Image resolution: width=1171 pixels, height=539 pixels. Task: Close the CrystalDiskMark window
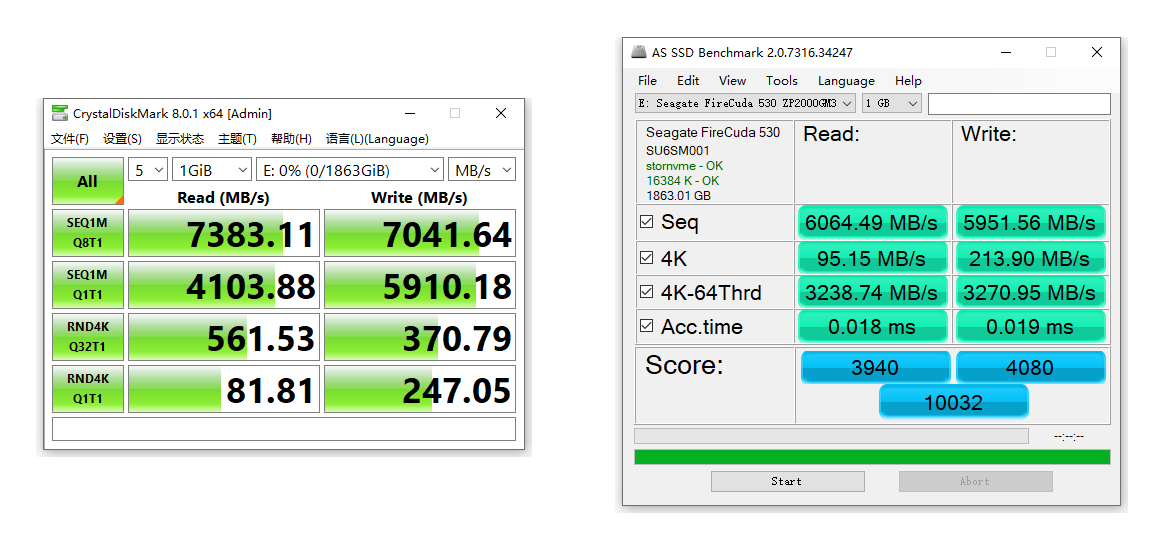500,113
